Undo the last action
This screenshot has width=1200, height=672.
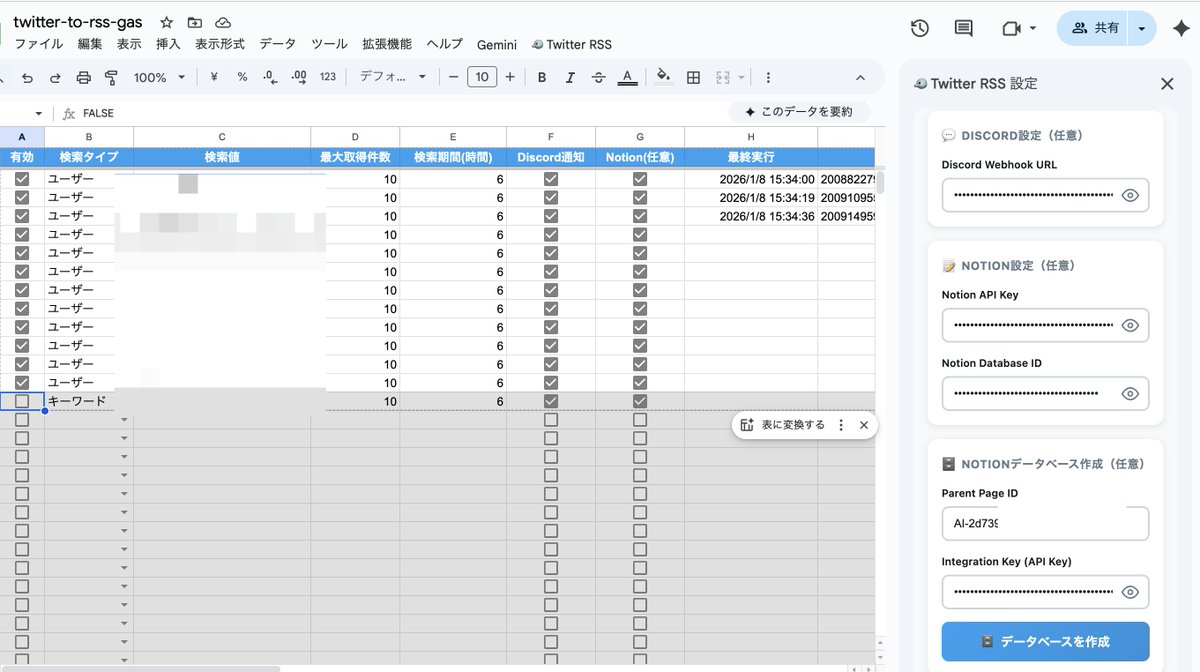pyautogui.click(x=27, y=77)
